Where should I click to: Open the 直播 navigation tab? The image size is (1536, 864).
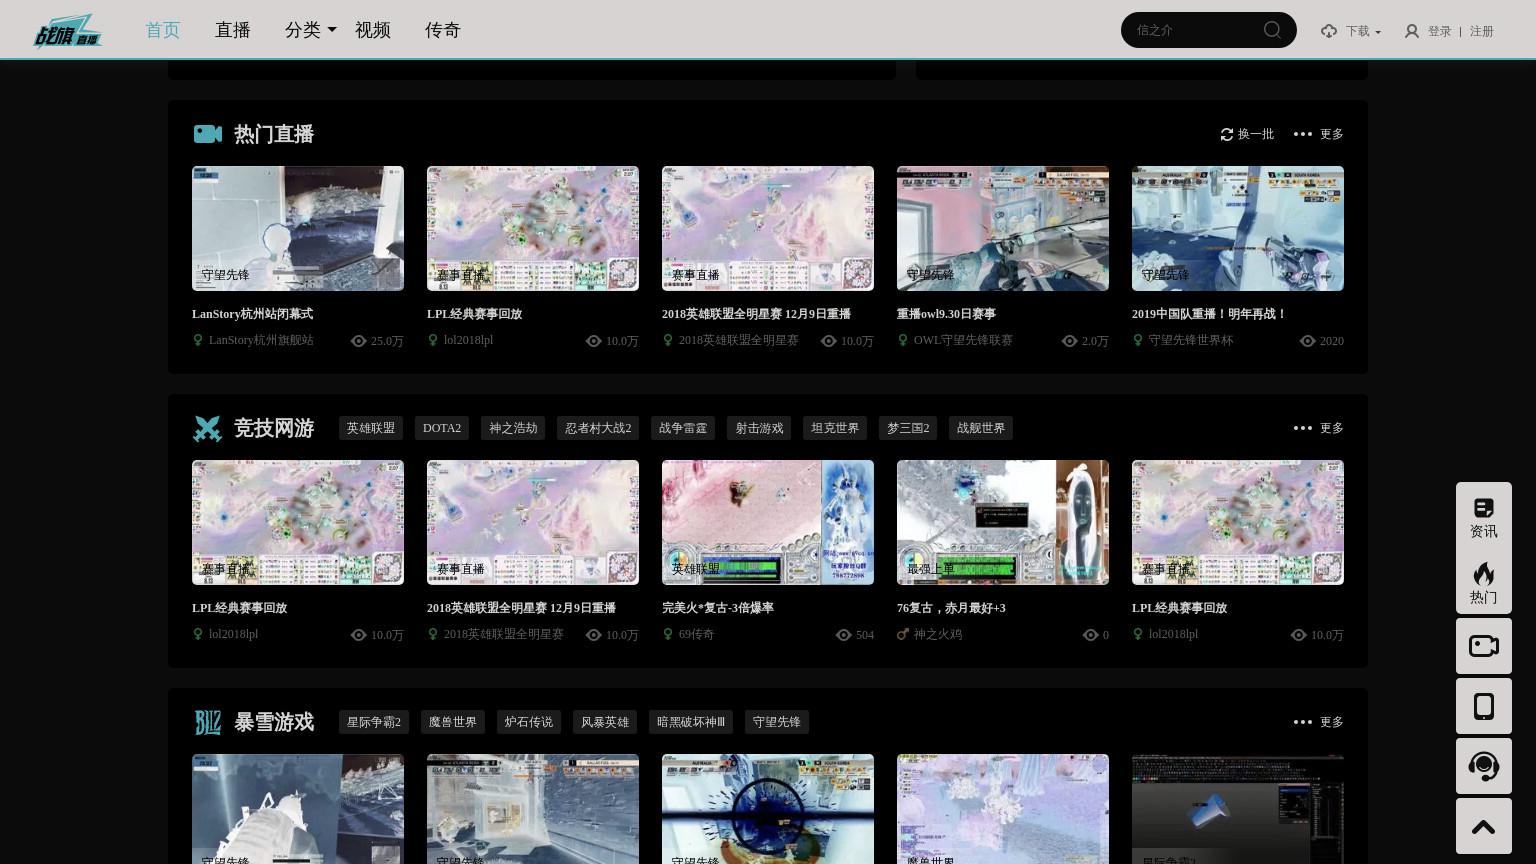click(x=232, y=30)
